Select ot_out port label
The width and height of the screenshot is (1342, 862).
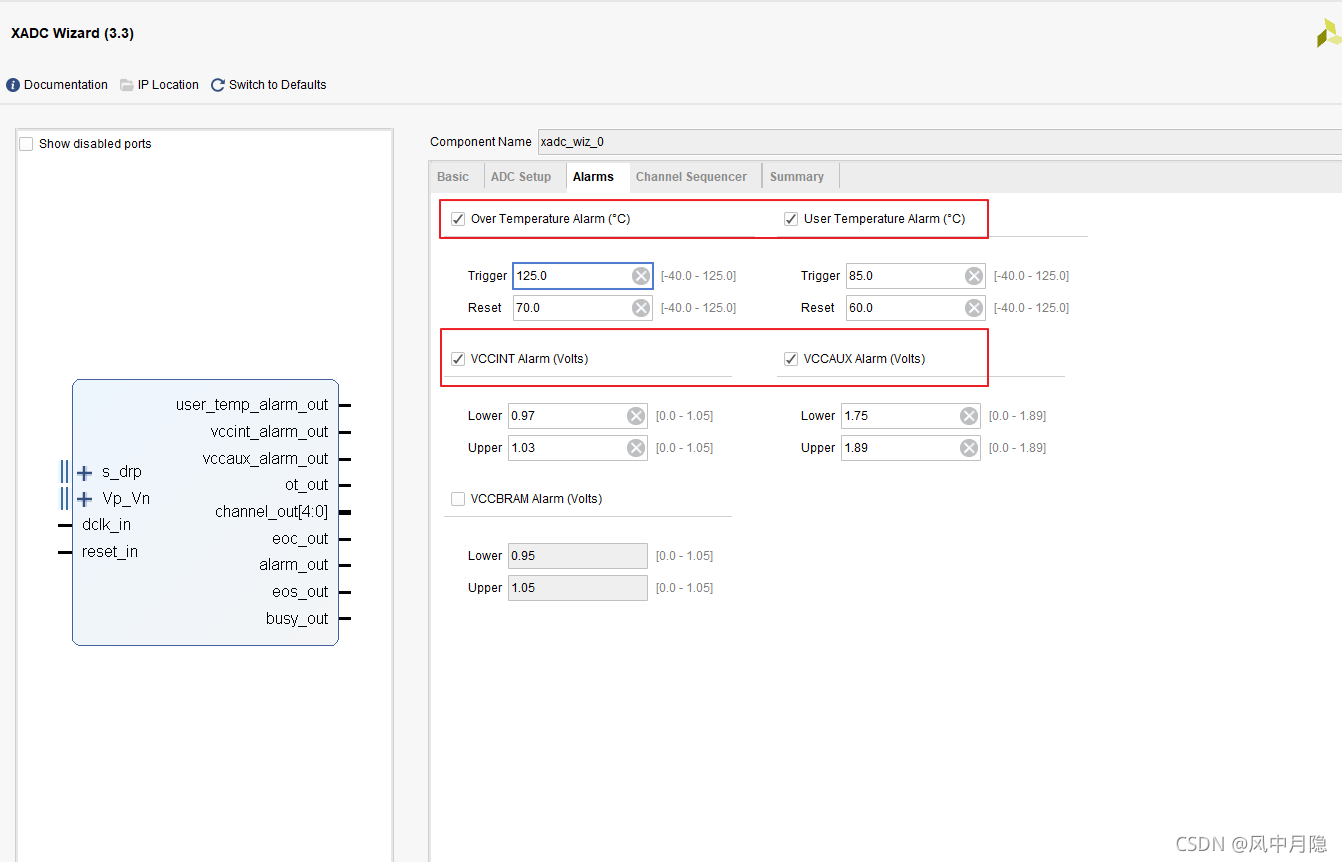[x=306, y=485]
